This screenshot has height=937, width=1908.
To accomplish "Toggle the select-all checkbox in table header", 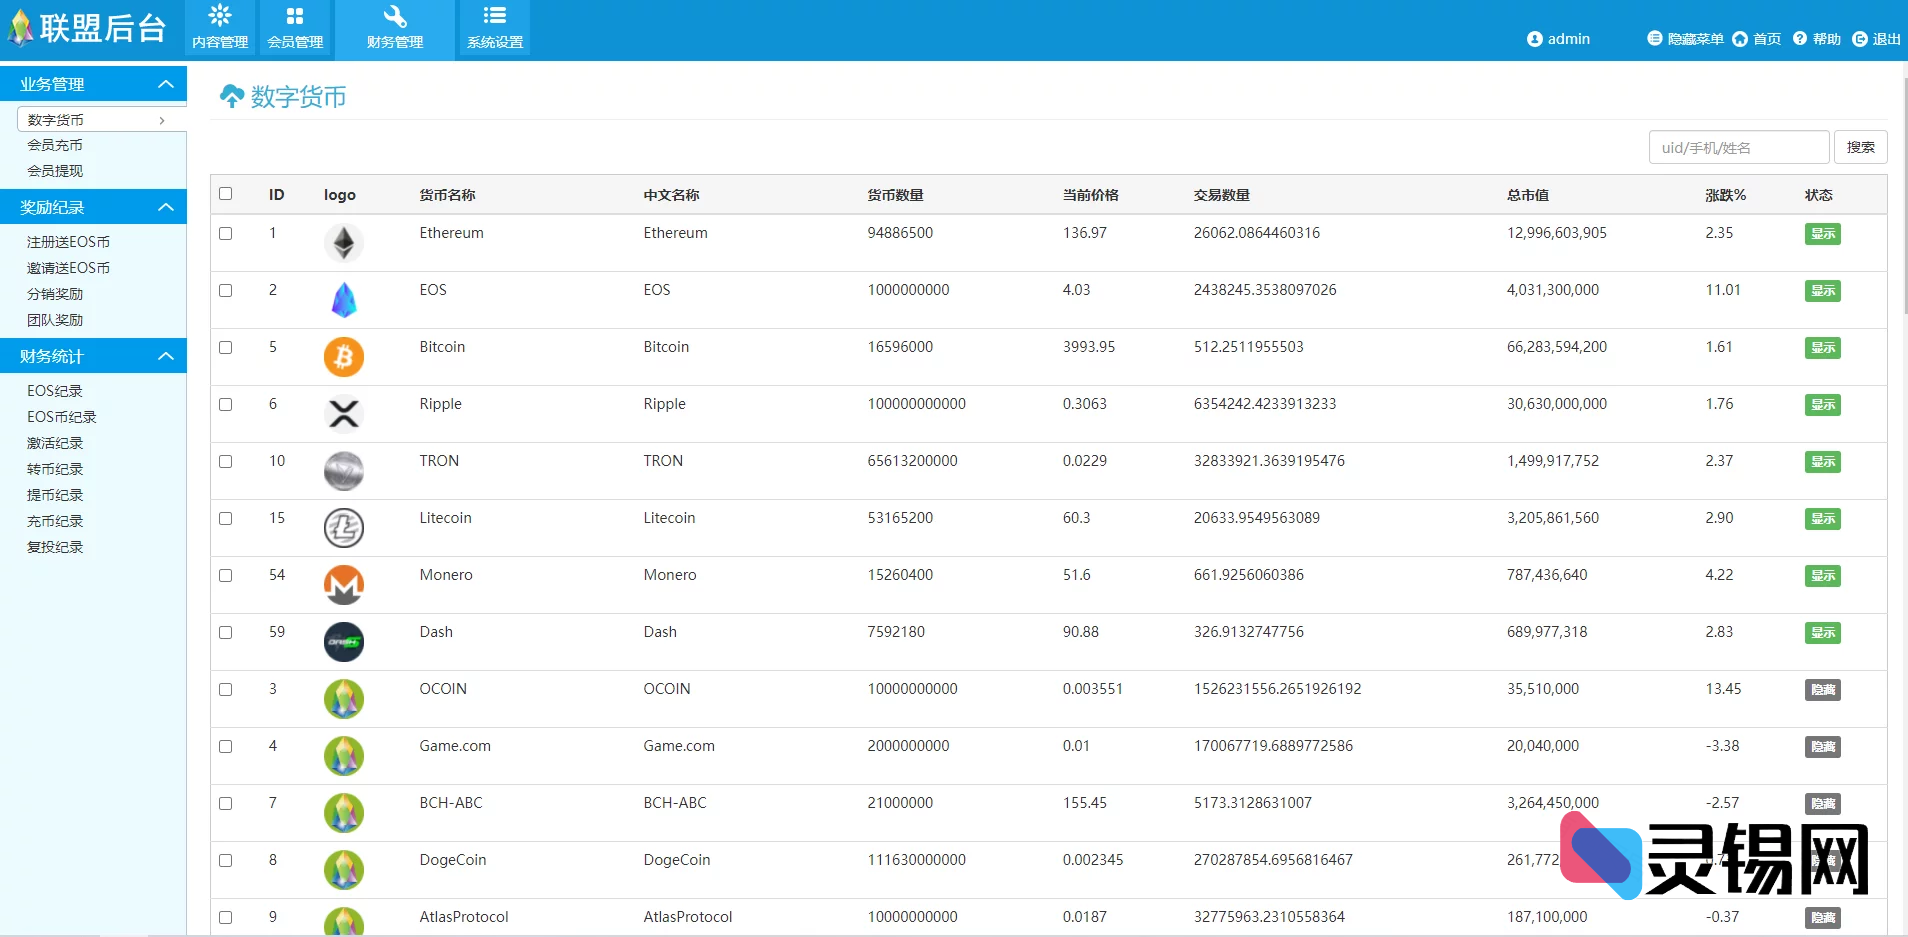I will [226, 194].
